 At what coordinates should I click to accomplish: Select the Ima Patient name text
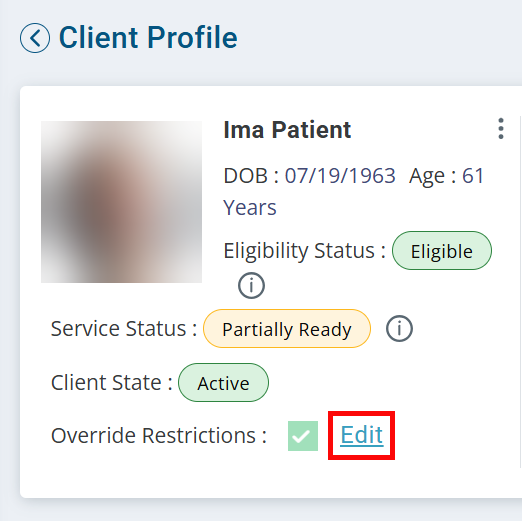[x=287, y=130]
